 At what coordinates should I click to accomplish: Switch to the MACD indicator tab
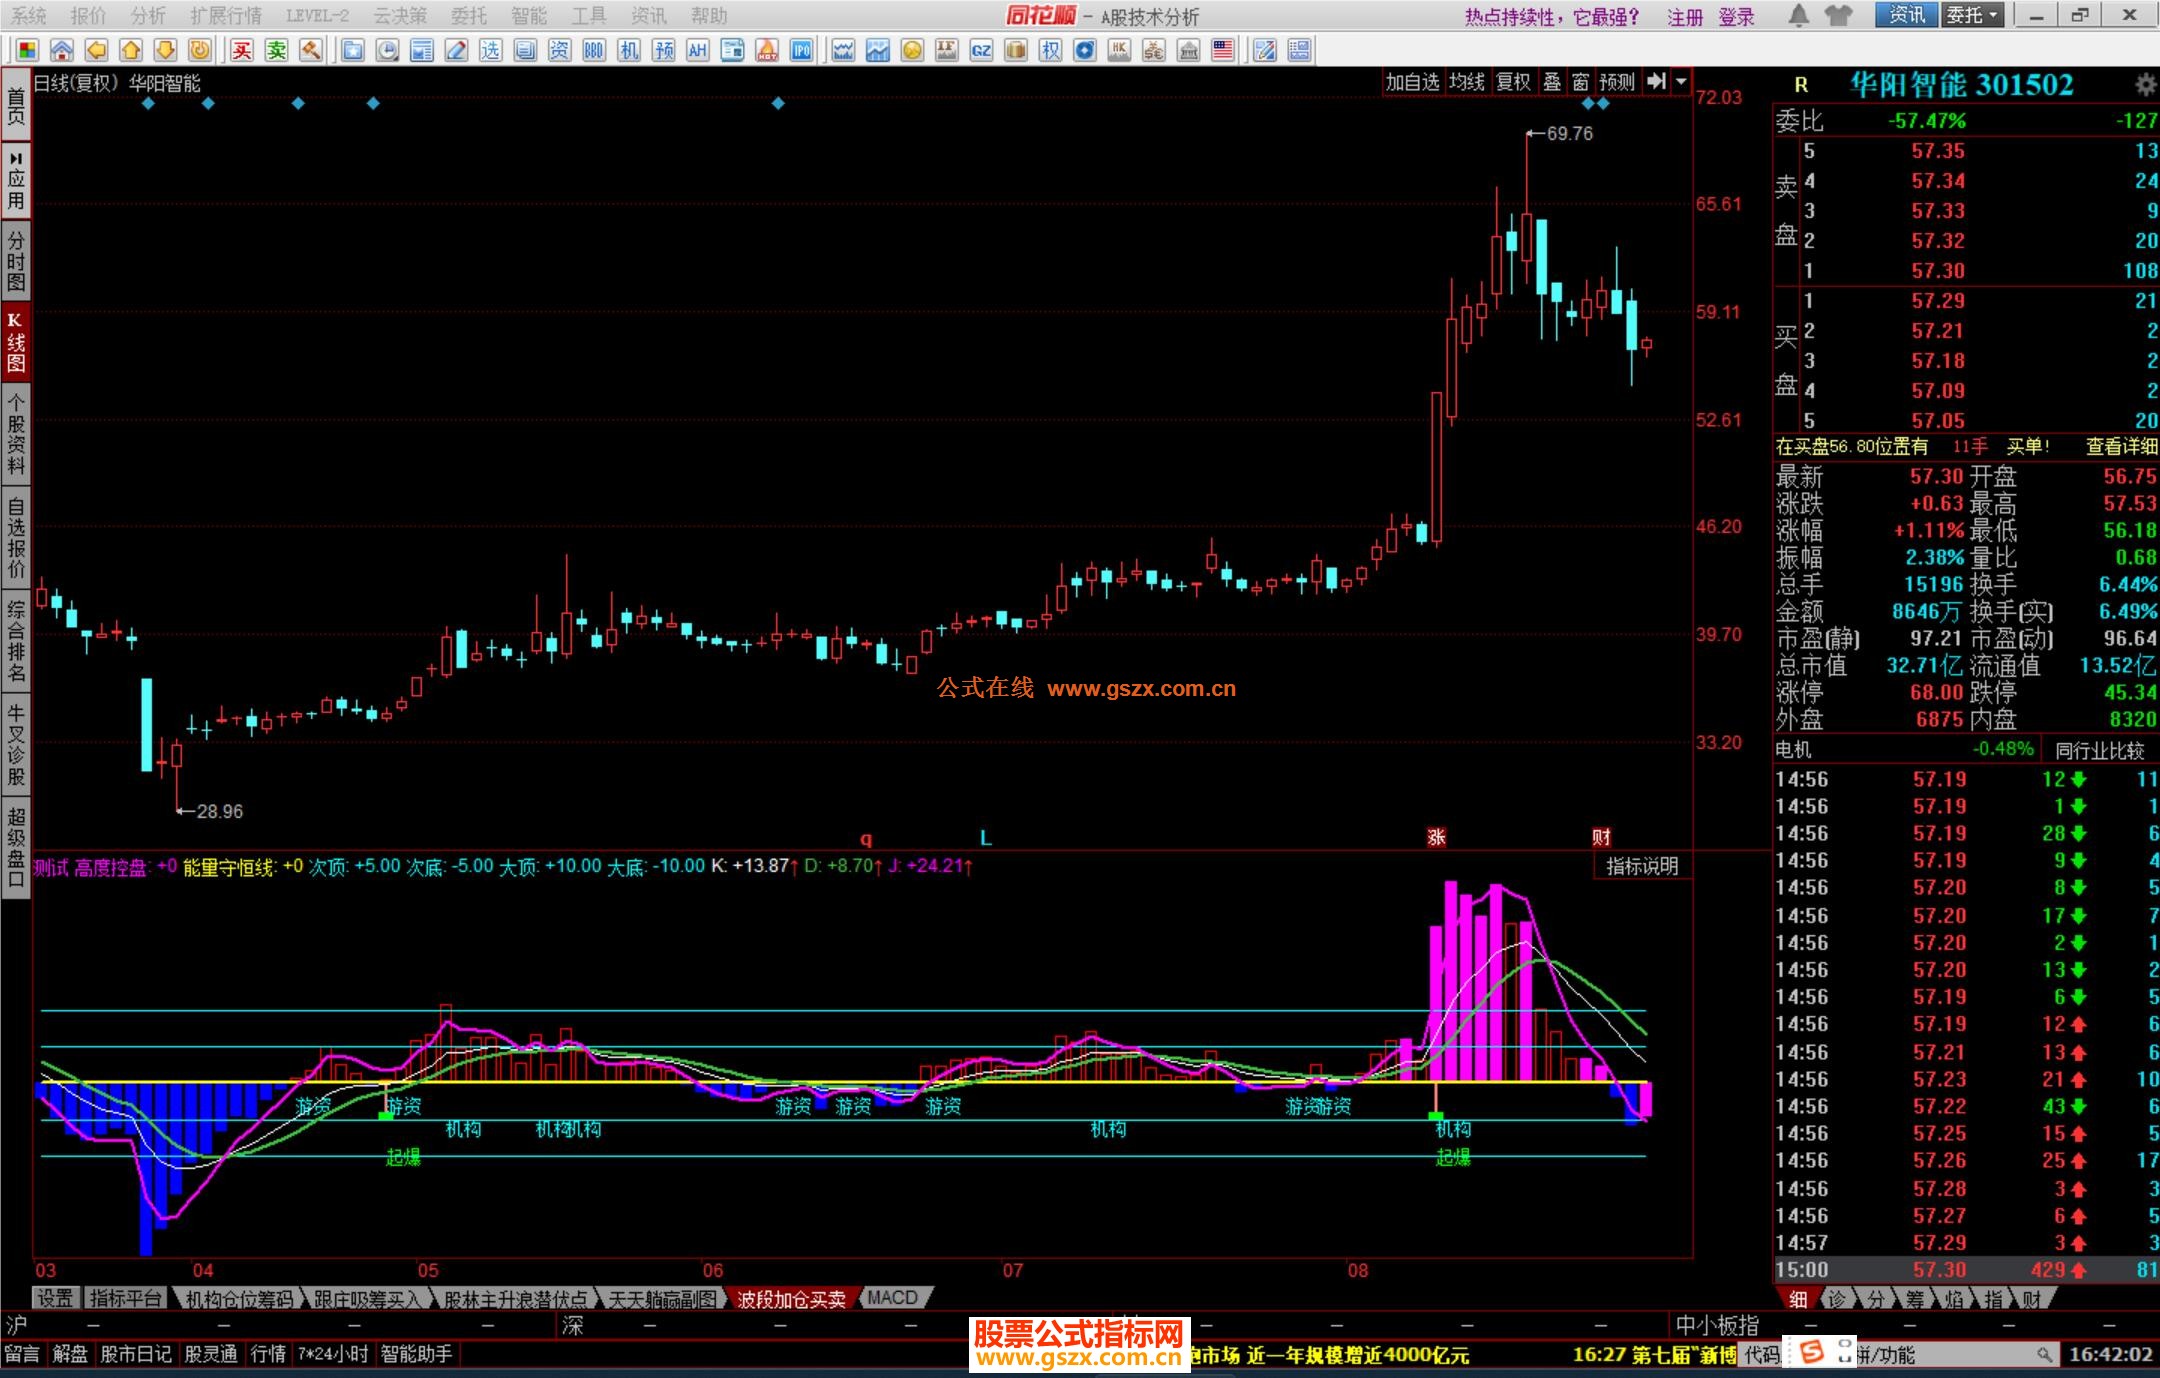[892, 1298]
